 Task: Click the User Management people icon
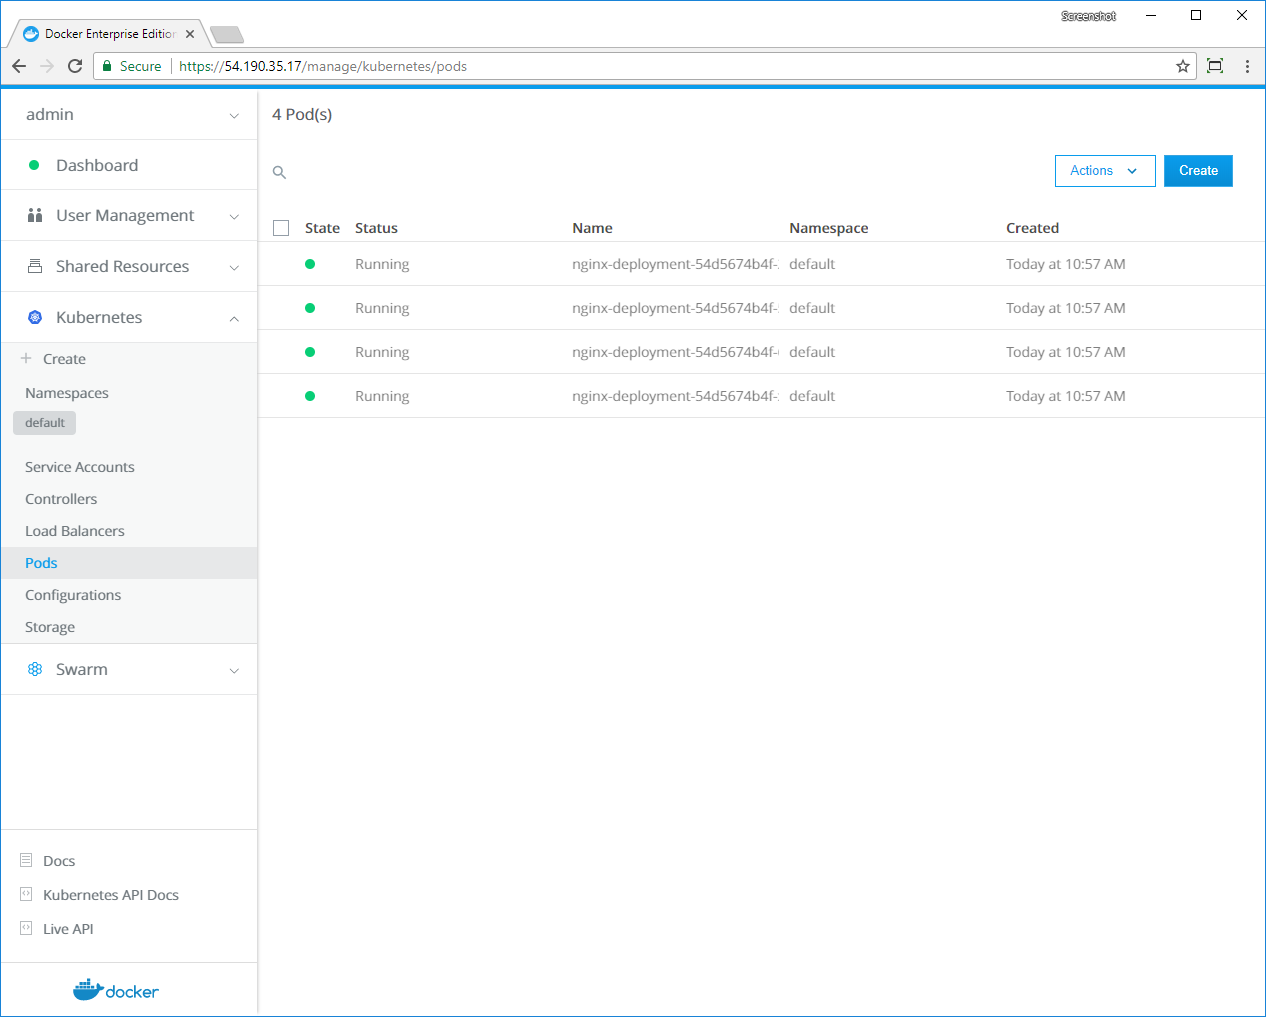35,215
